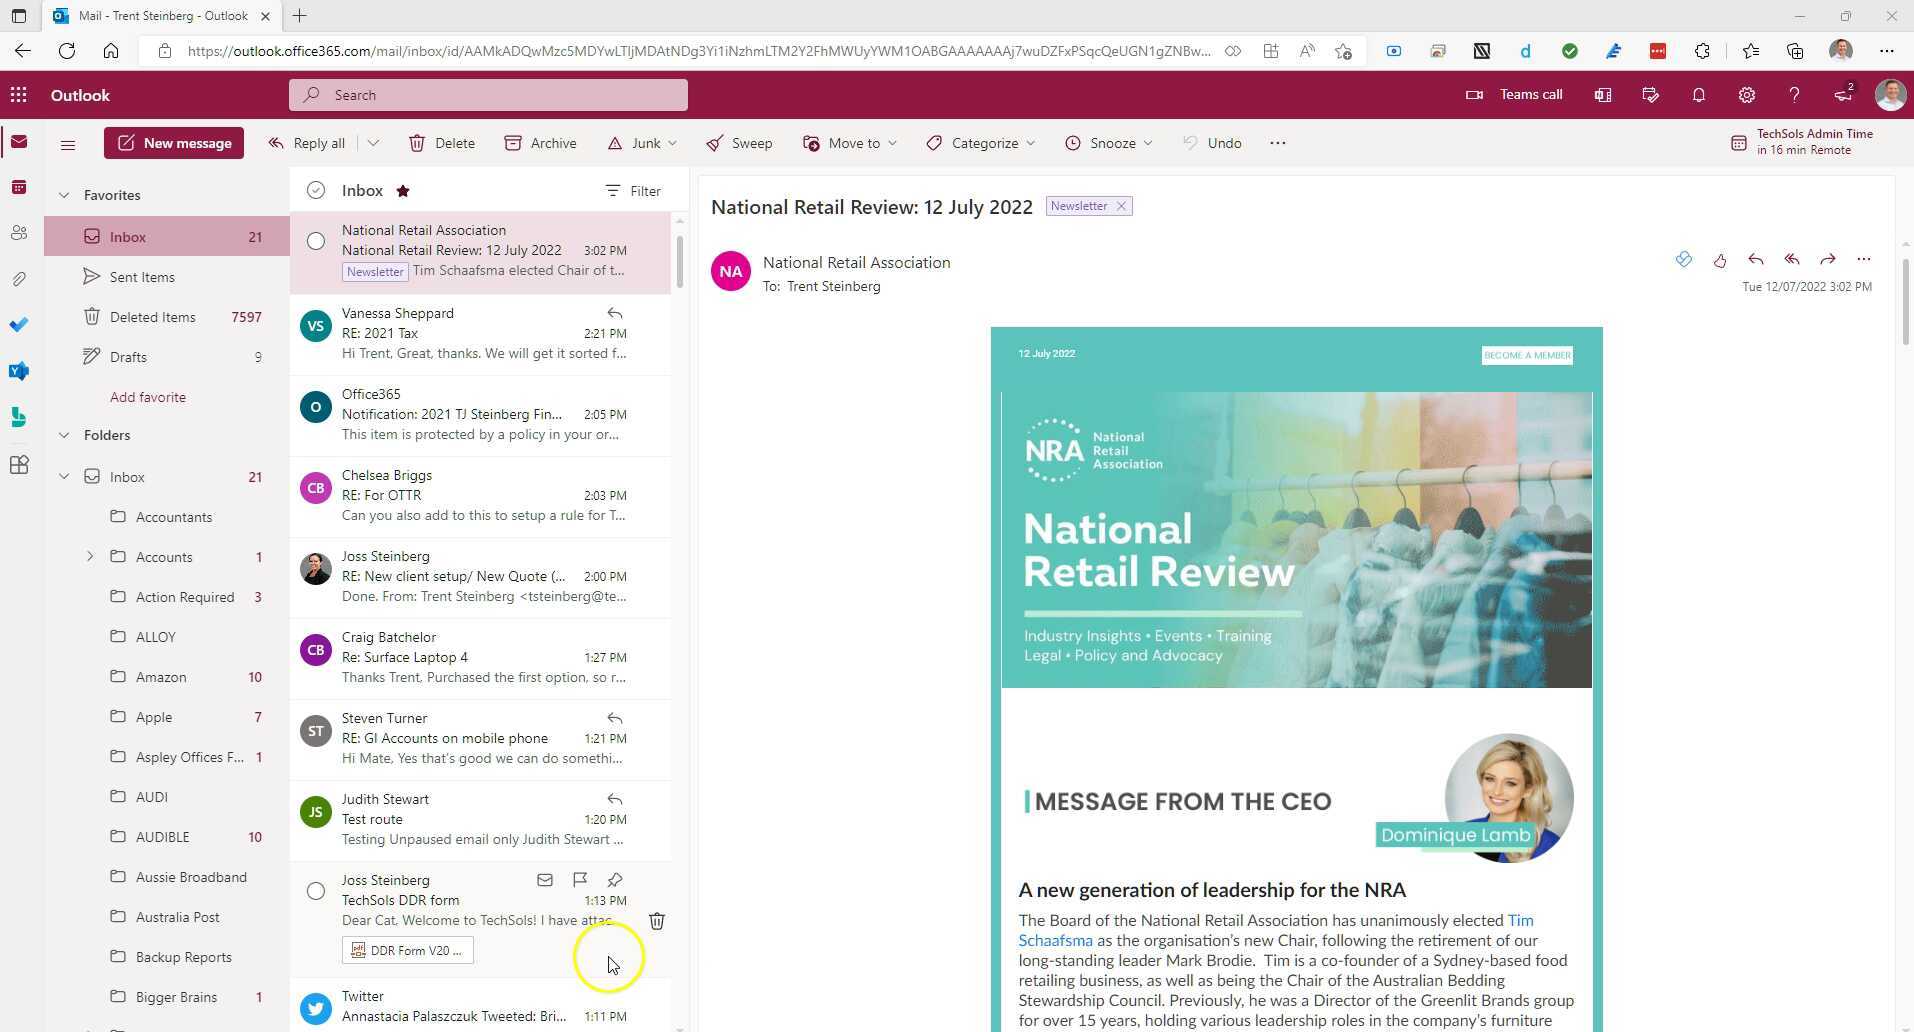The width and height of the screenshot is (1914, 1032).
Task: Pin the TechSols DDR form message
Action: coord(615,880)
